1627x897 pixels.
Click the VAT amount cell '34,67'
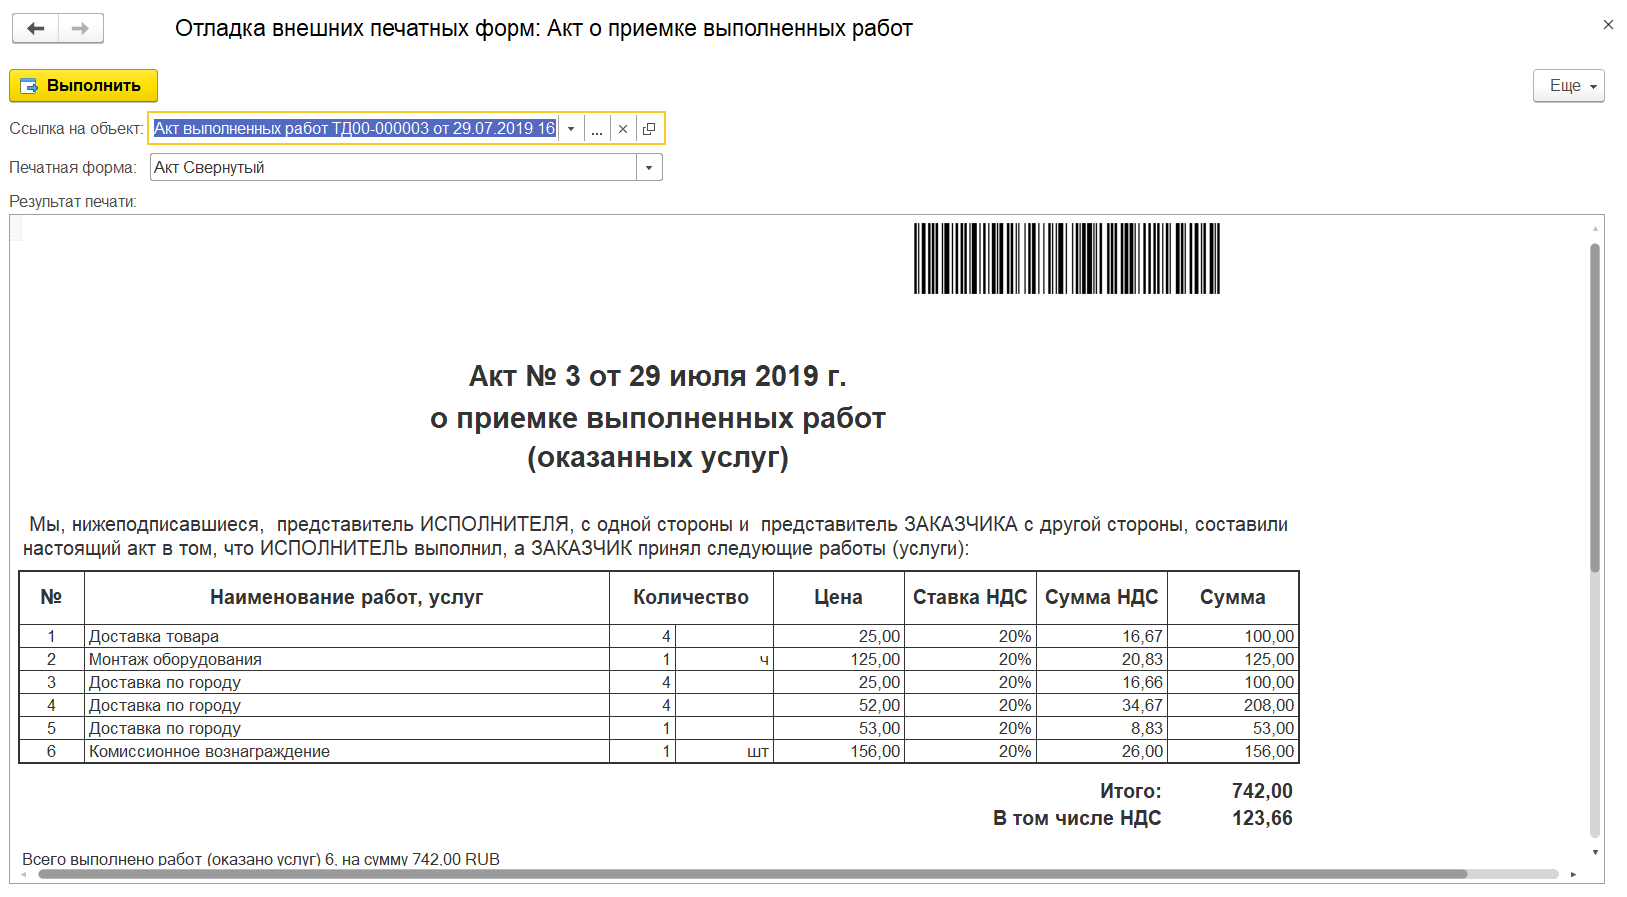[x=1101, y=705]
